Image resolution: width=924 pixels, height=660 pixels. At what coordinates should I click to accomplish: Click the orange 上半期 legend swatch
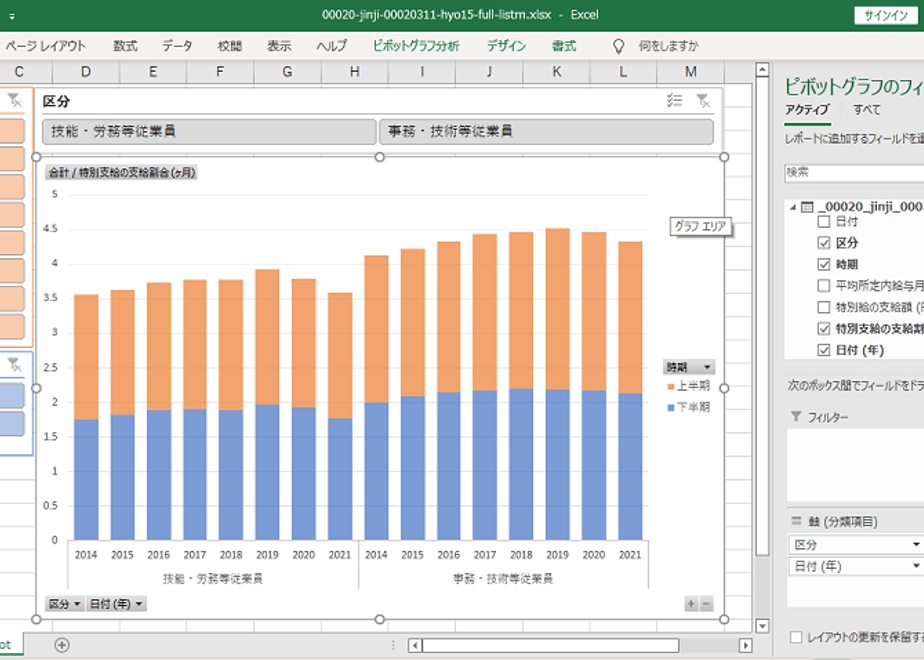(671, 387)
